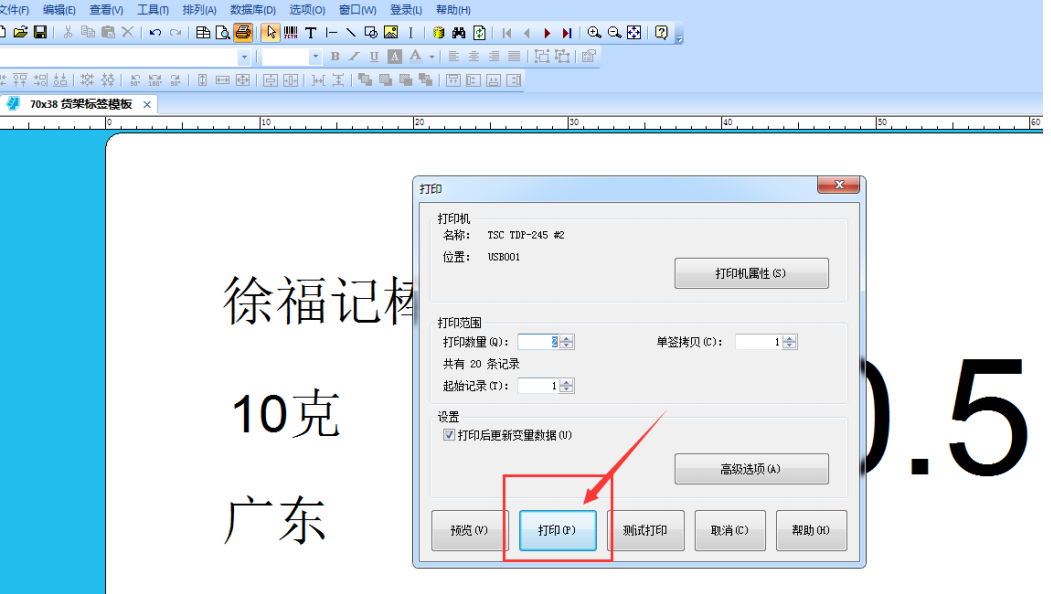Zoom in with the magnifier plus icon

pos(594,32)
